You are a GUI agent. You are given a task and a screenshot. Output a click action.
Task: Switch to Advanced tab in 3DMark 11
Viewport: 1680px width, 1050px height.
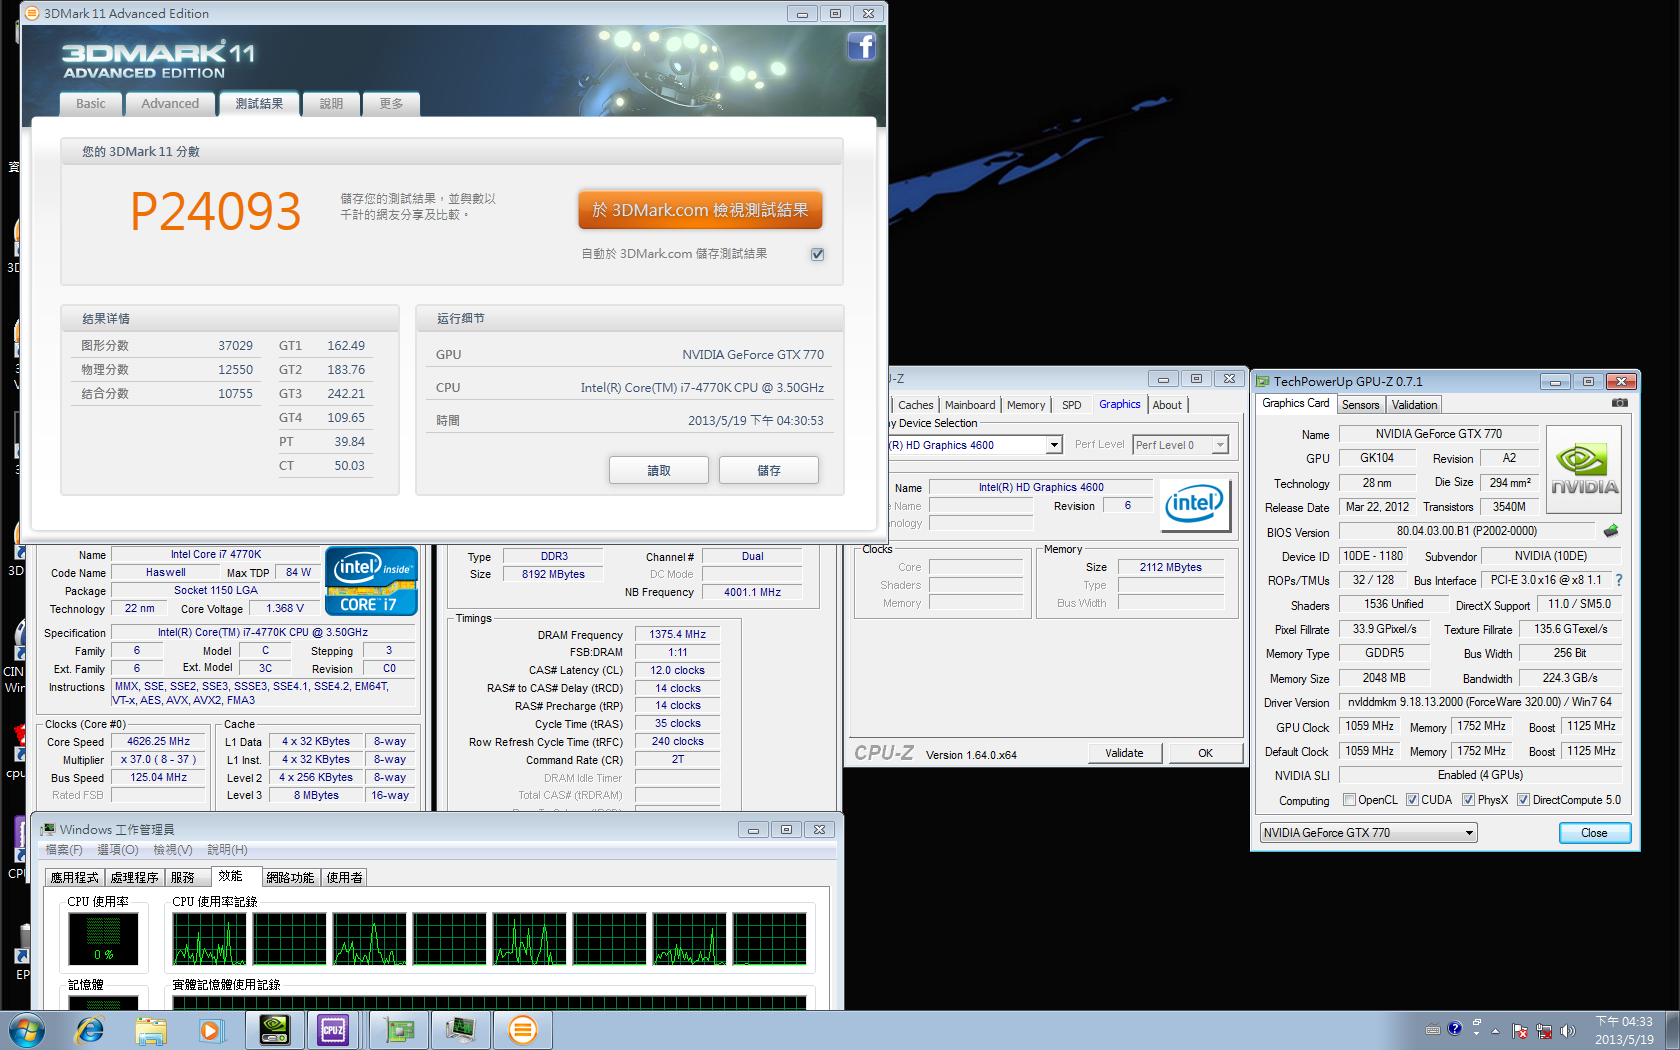[170, 104]
